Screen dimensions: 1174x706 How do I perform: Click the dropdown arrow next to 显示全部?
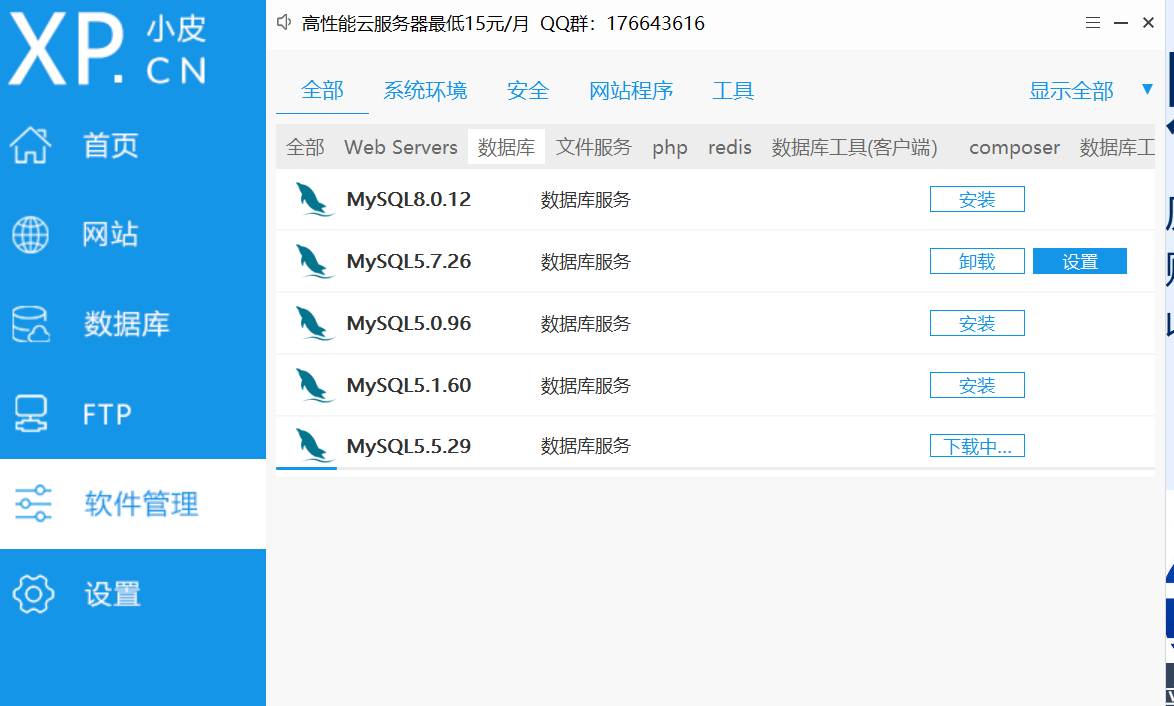click(1147, 90)
